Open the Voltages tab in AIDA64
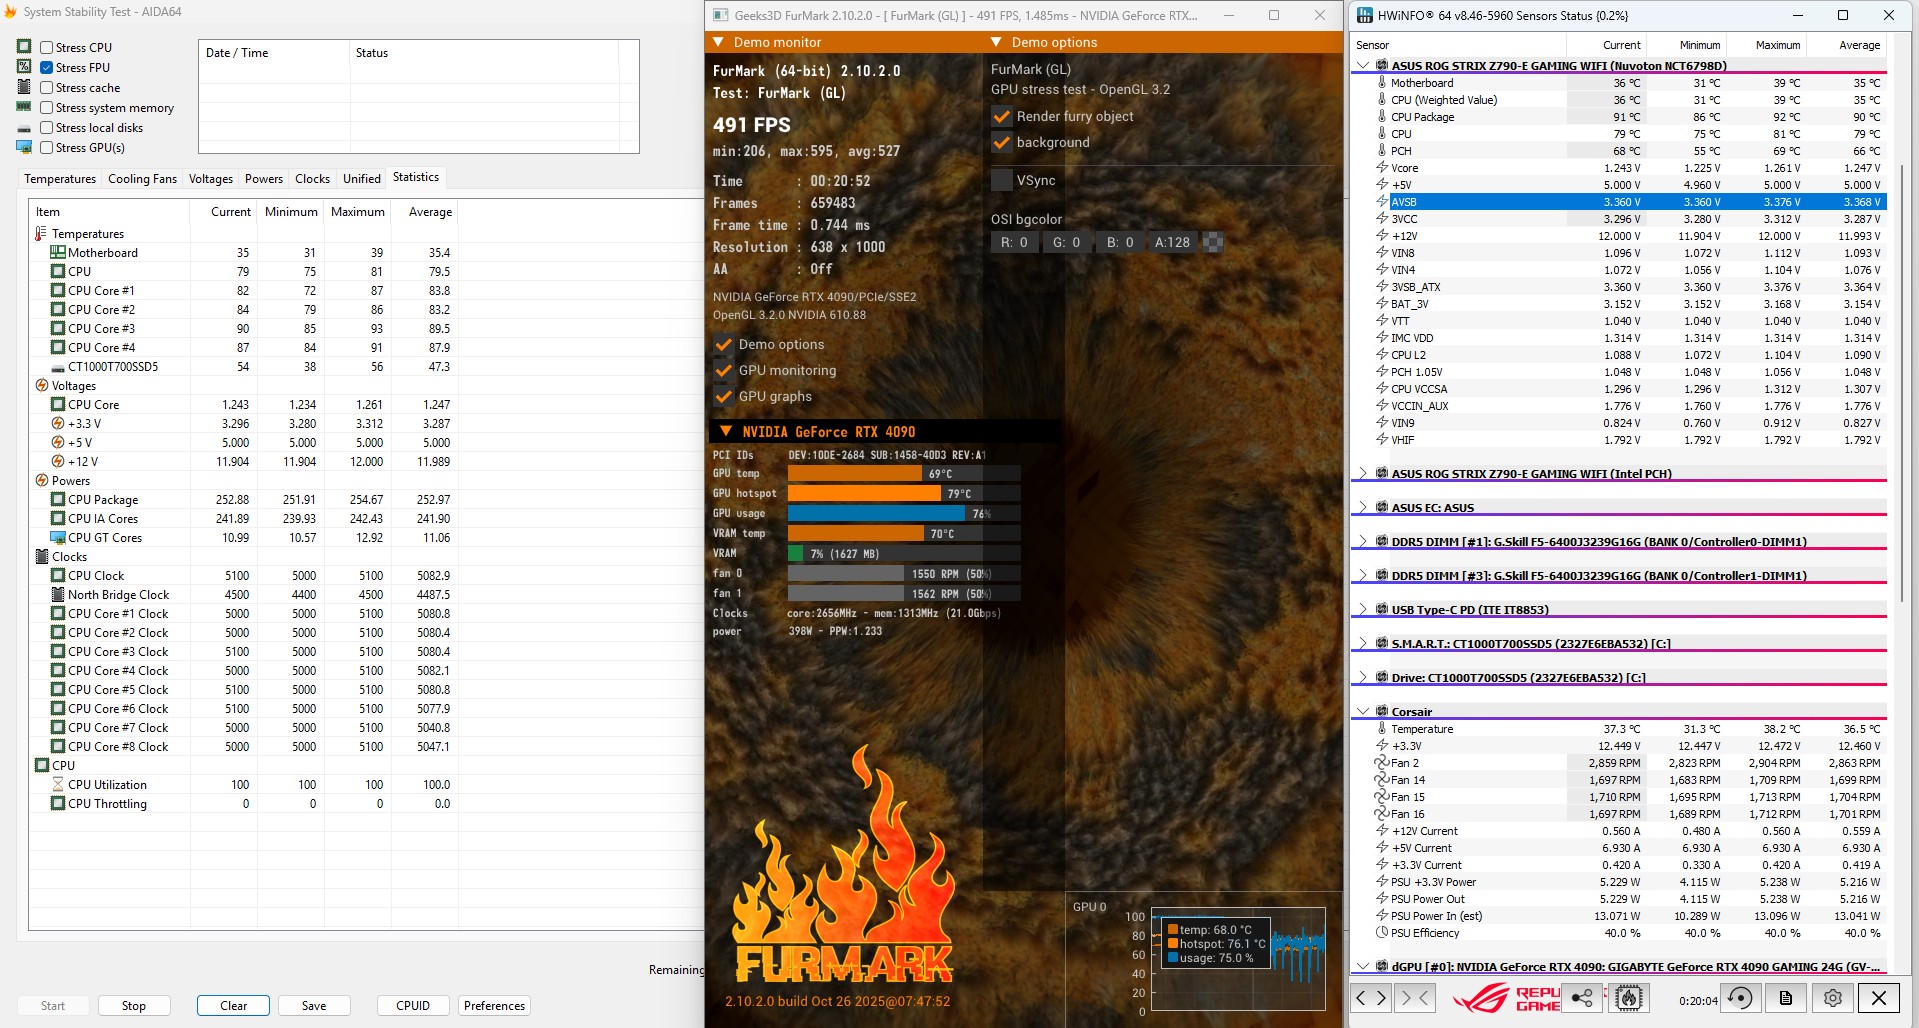 [x=211, y=179]
